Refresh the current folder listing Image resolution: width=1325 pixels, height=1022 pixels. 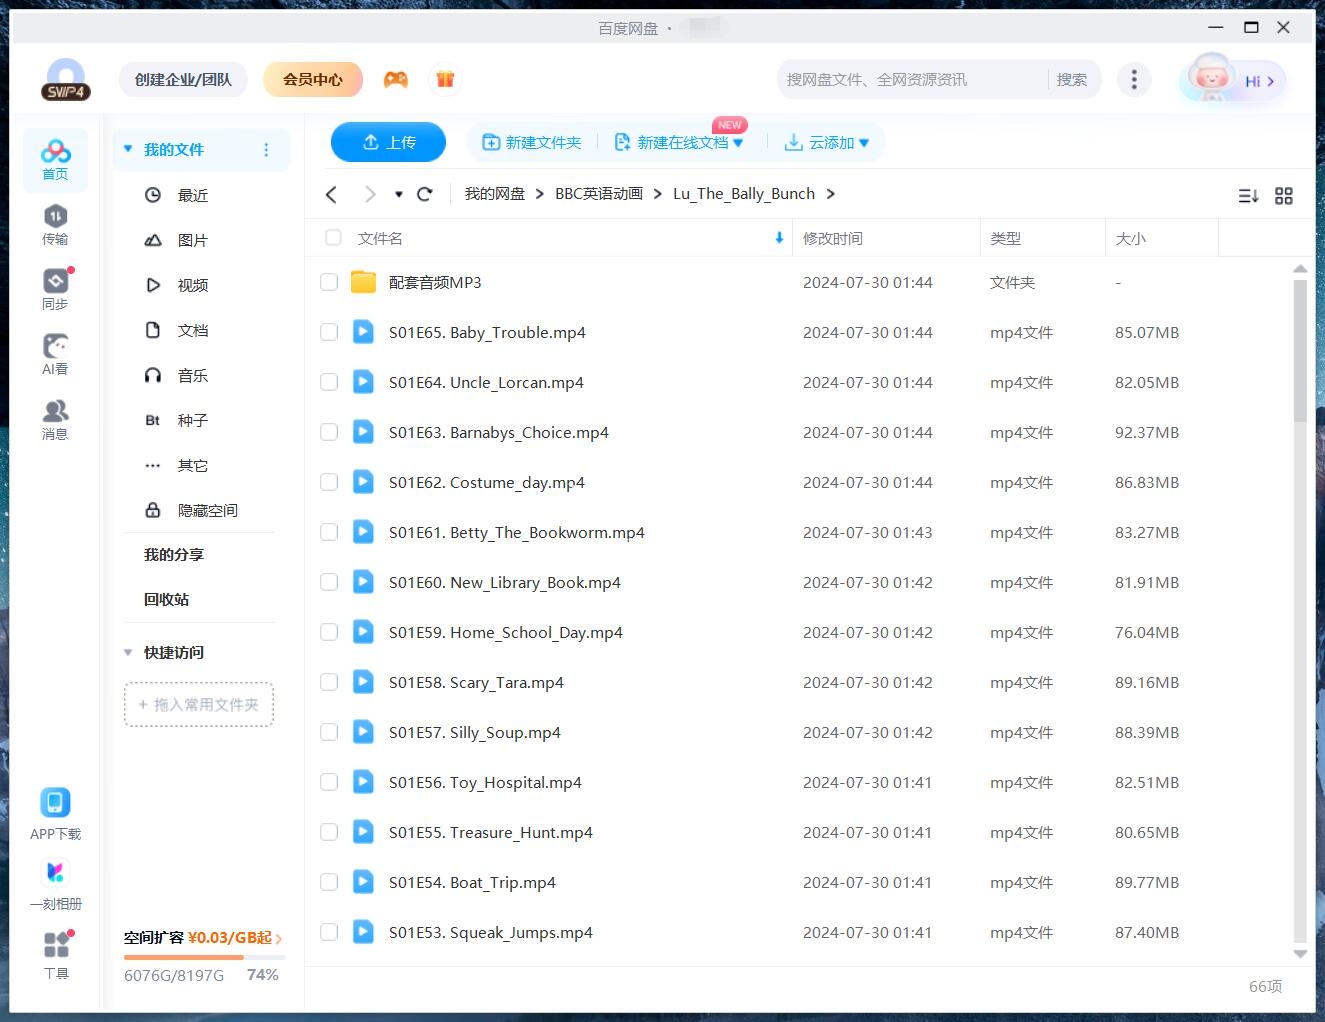point(425,194)
